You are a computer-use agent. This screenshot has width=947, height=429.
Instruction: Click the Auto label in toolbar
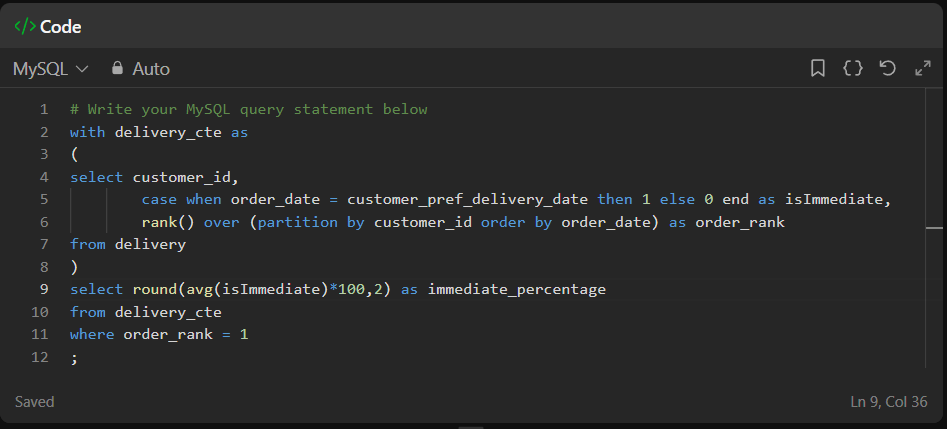[x=151, y=69]
